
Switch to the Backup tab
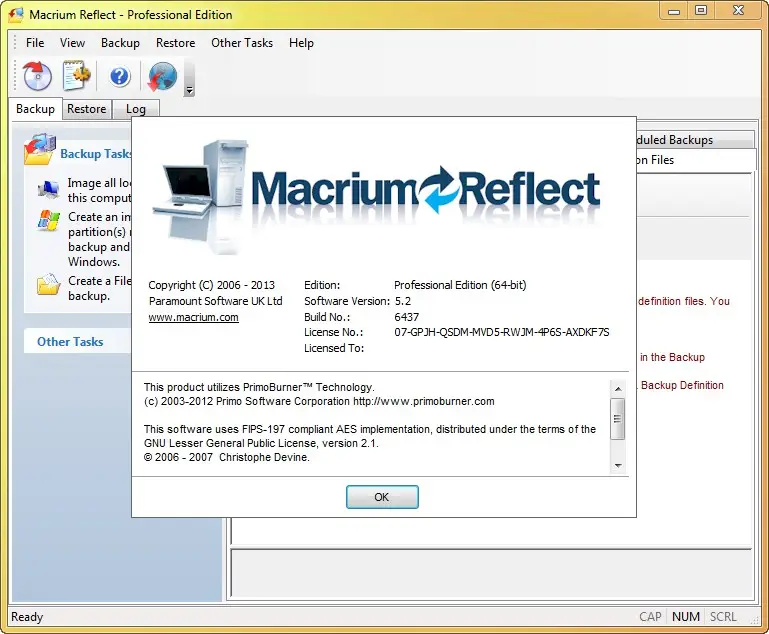click(35, 109)
